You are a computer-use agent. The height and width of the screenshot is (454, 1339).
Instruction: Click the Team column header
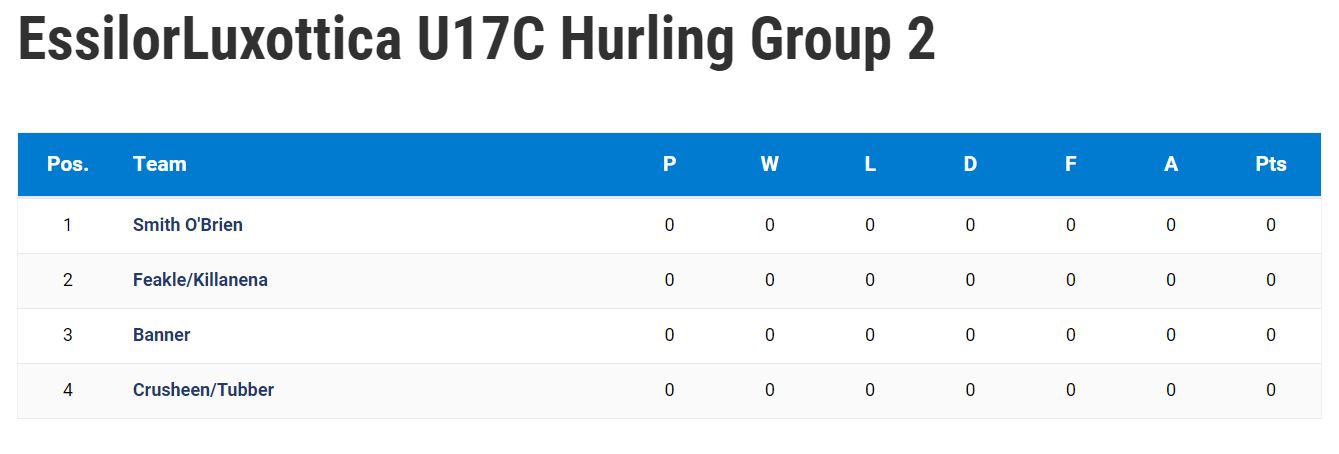[x=160, y=164]
